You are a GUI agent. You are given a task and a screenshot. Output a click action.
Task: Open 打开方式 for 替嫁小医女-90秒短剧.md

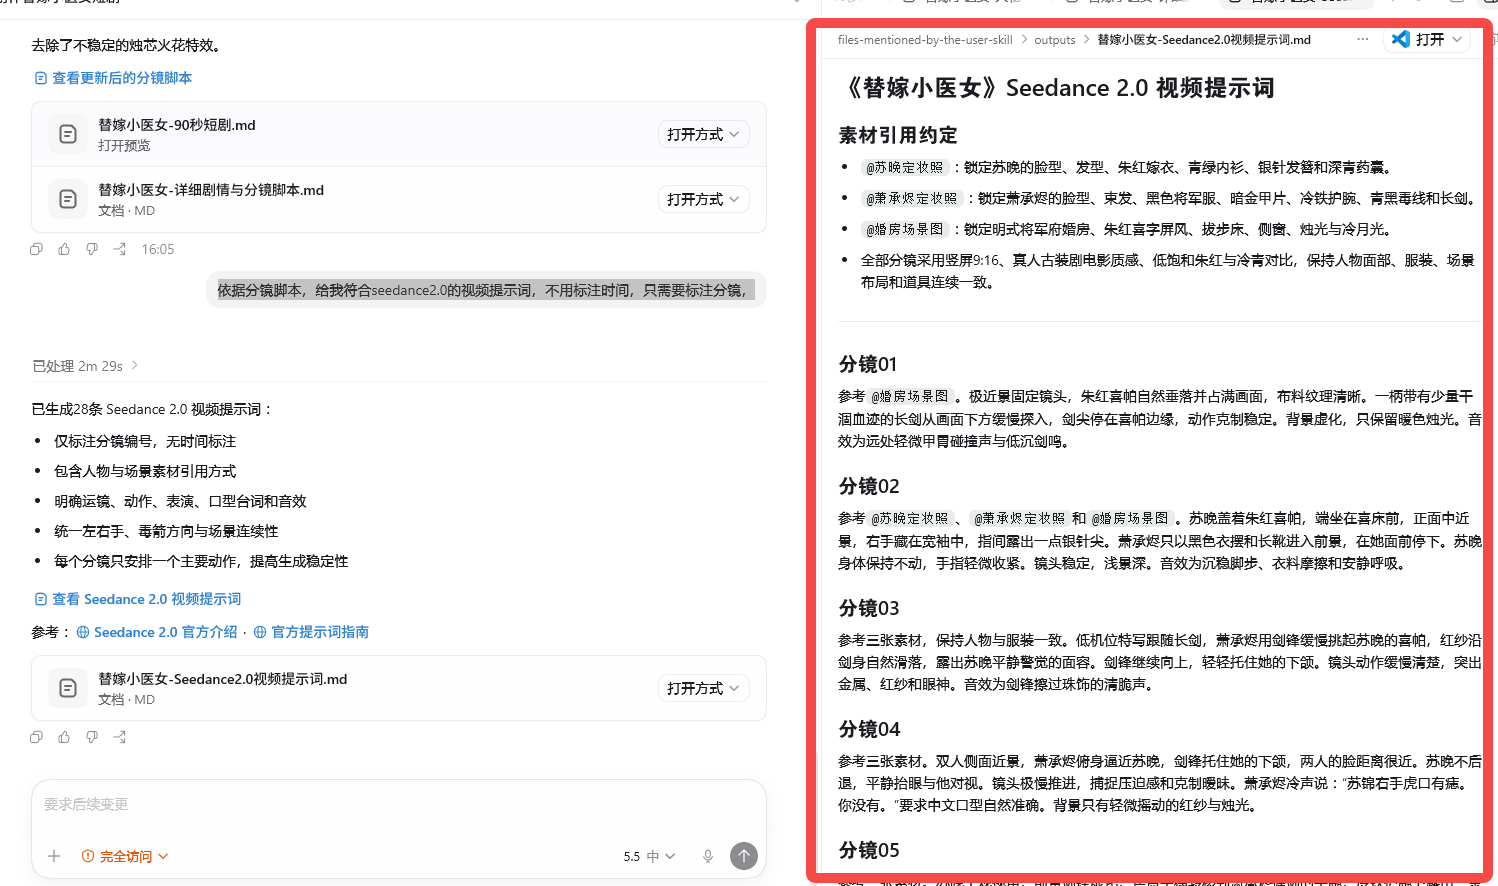point(703,134)
